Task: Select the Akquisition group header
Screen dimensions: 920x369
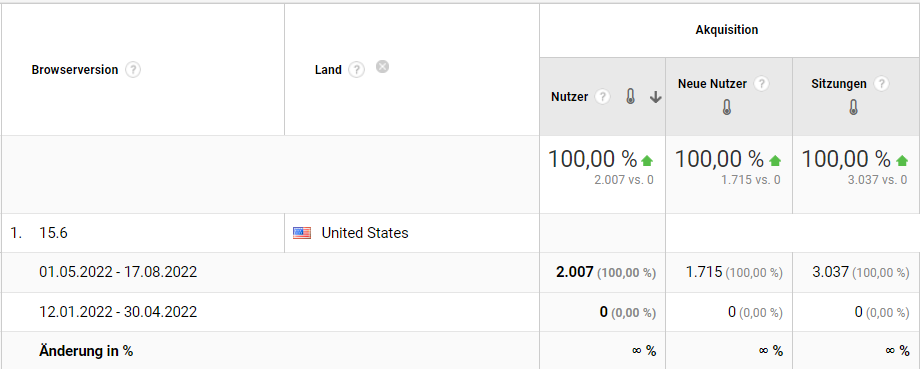Action: [x=727, y=30]
